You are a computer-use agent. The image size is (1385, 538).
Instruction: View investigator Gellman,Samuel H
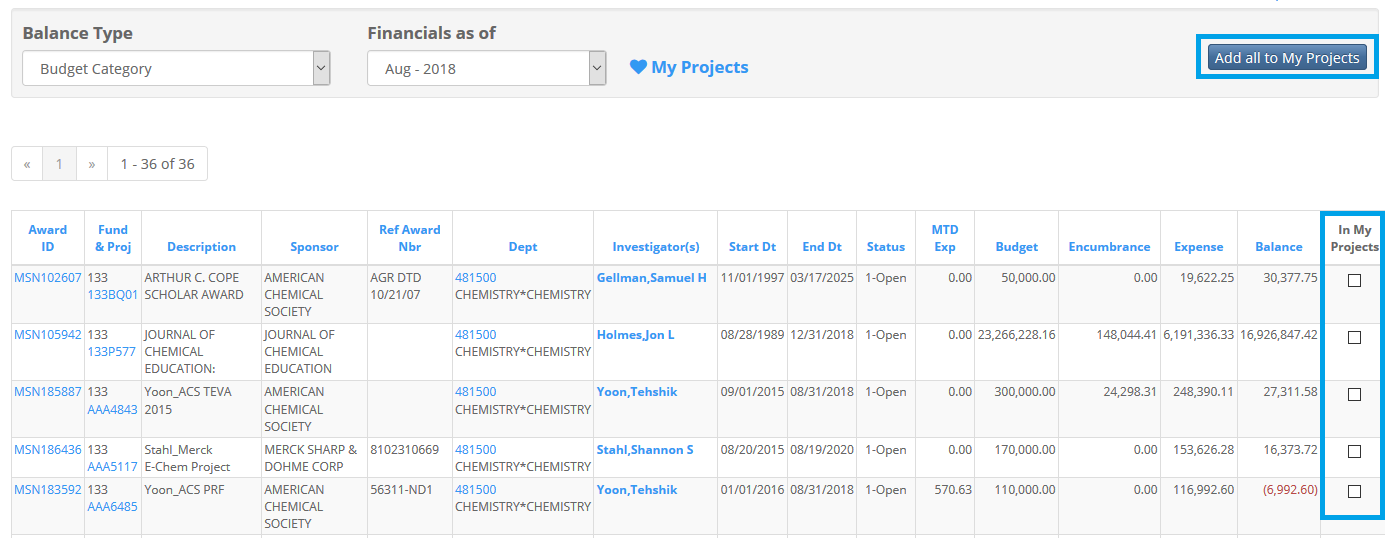coord(651,277)
